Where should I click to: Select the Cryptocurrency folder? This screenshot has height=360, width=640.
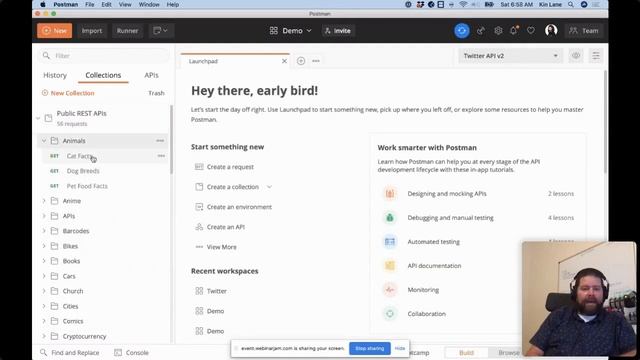[x=84, y=336]
